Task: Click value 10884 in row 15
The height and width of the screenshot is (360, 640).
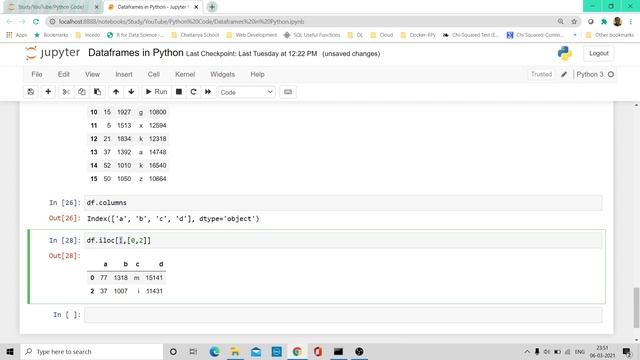Action: tap(158, 179)
